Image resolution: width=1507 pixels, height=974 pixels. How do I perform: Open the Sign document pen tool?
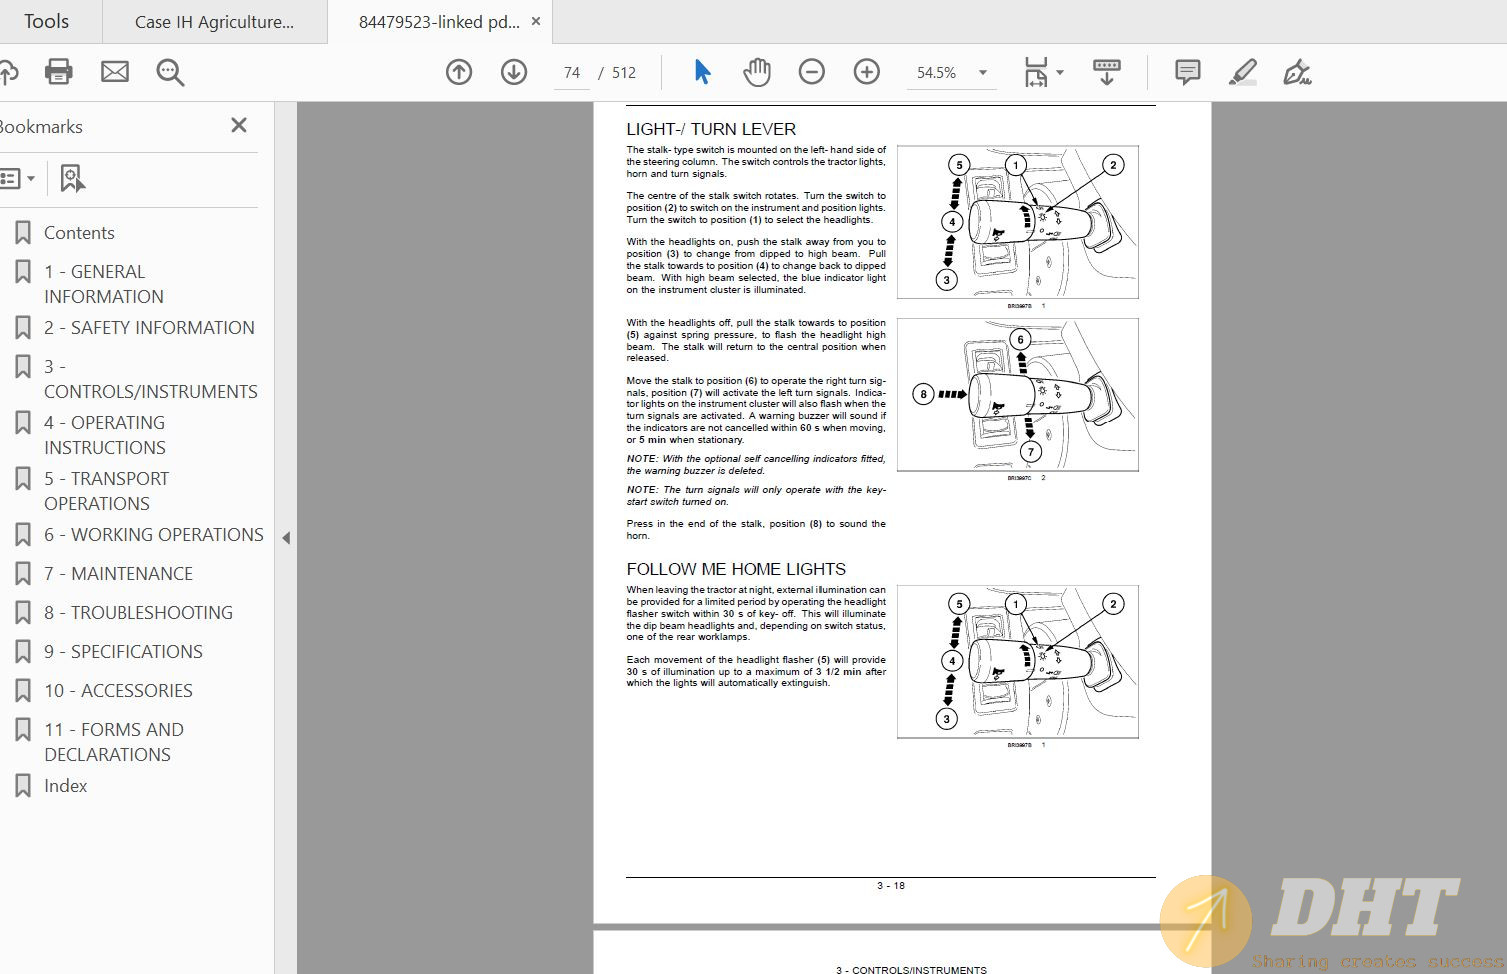point(1297,72)
